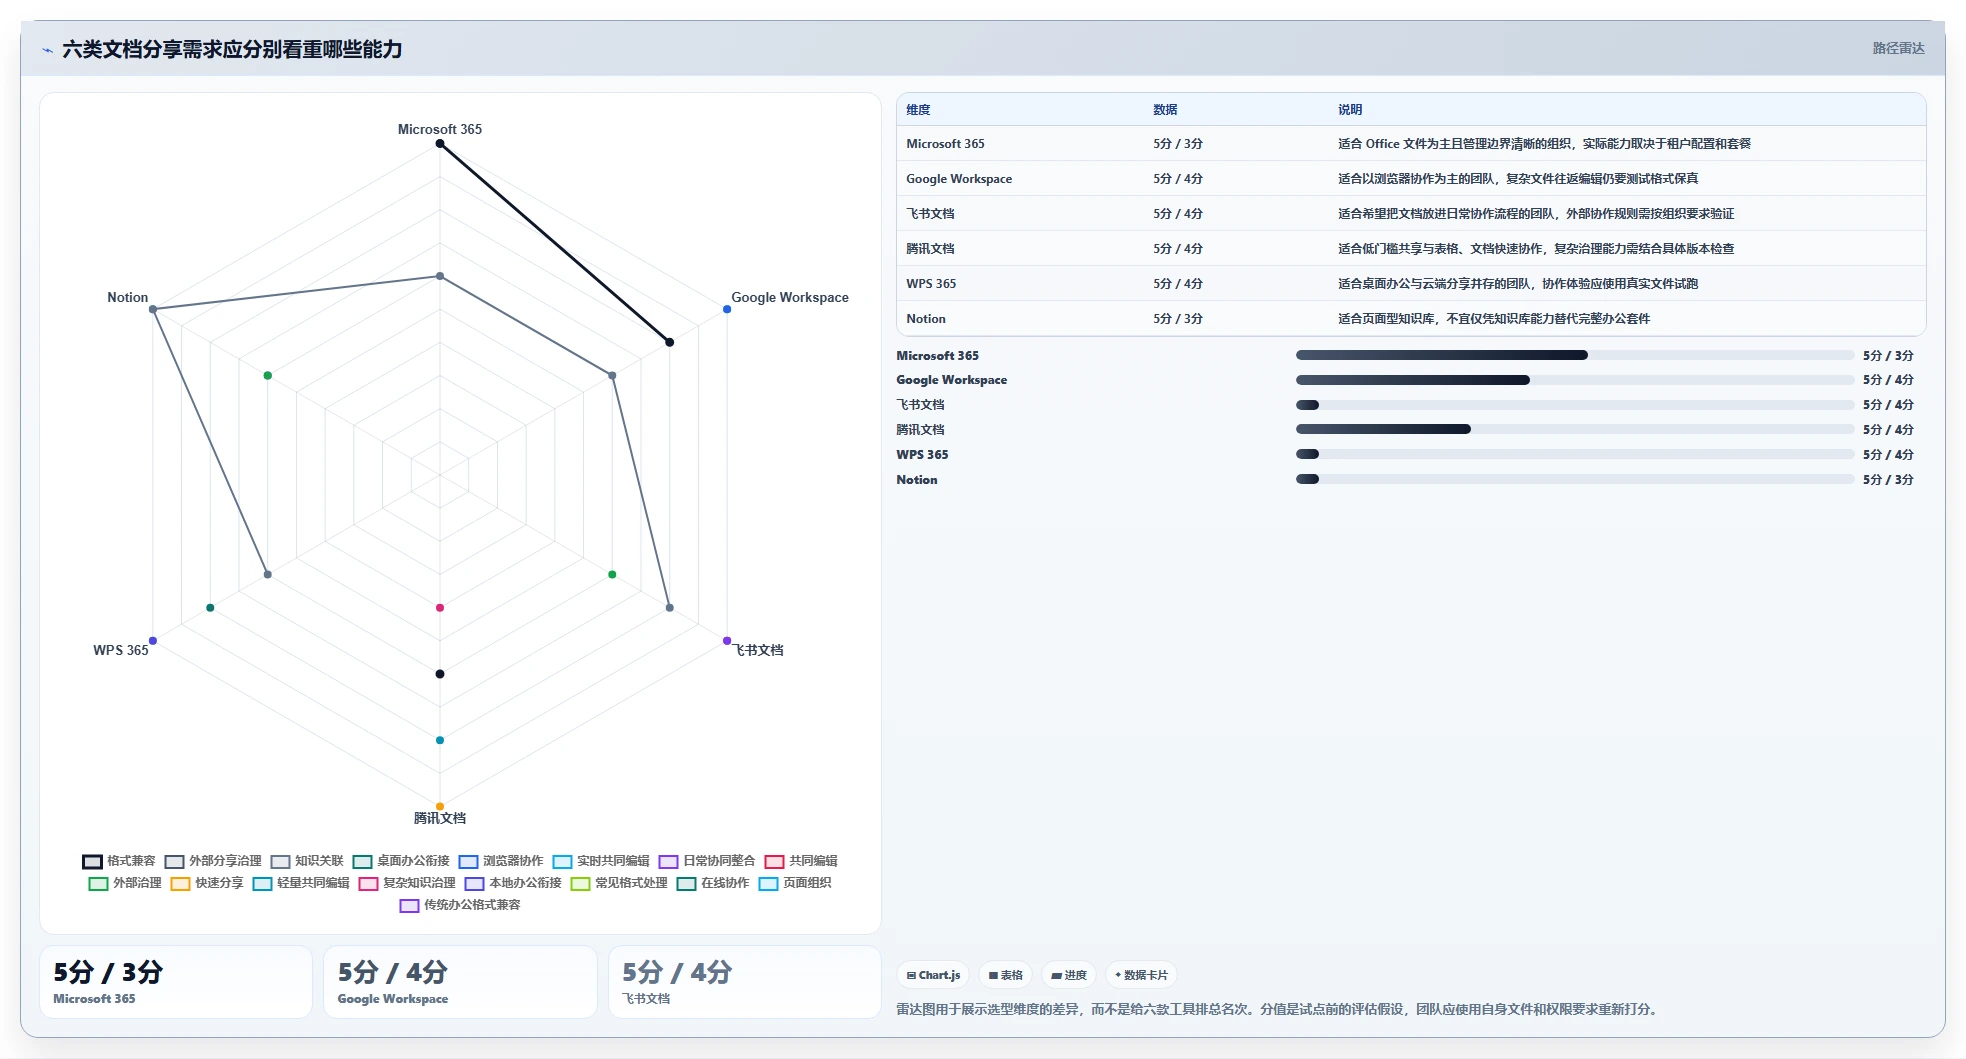The height and width of the screenshot is (1059, 1966).
Task: Click the WPS 365 progress bar
Action: click(x=1575, y=454)
